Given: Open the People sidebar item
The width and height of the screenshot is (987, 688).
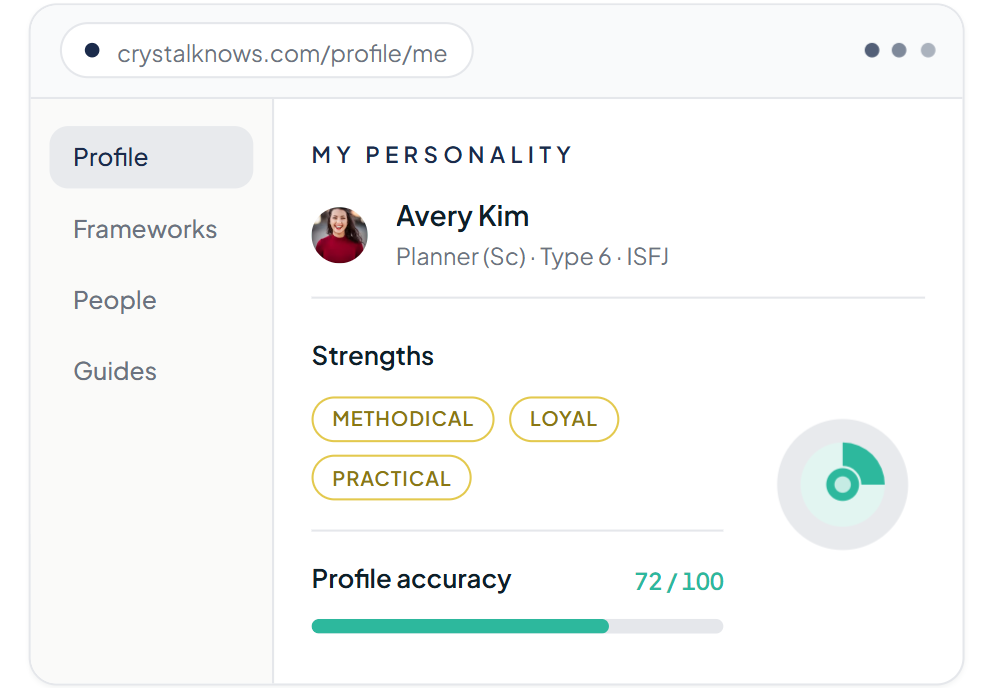Looking at the screenshot, I should [x=115, y=300].
